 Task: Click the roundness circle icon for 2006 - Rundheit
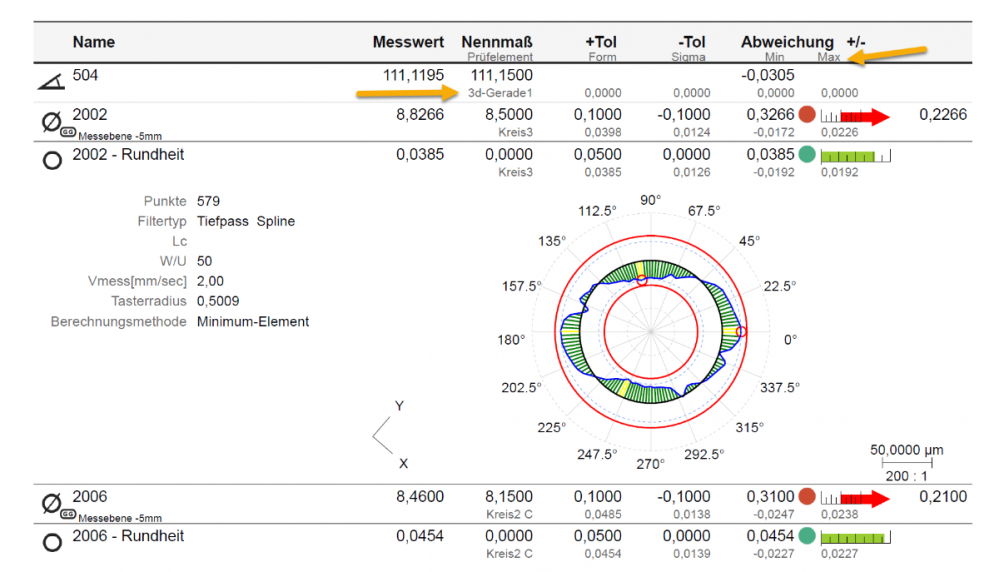[x=51, y=542]
